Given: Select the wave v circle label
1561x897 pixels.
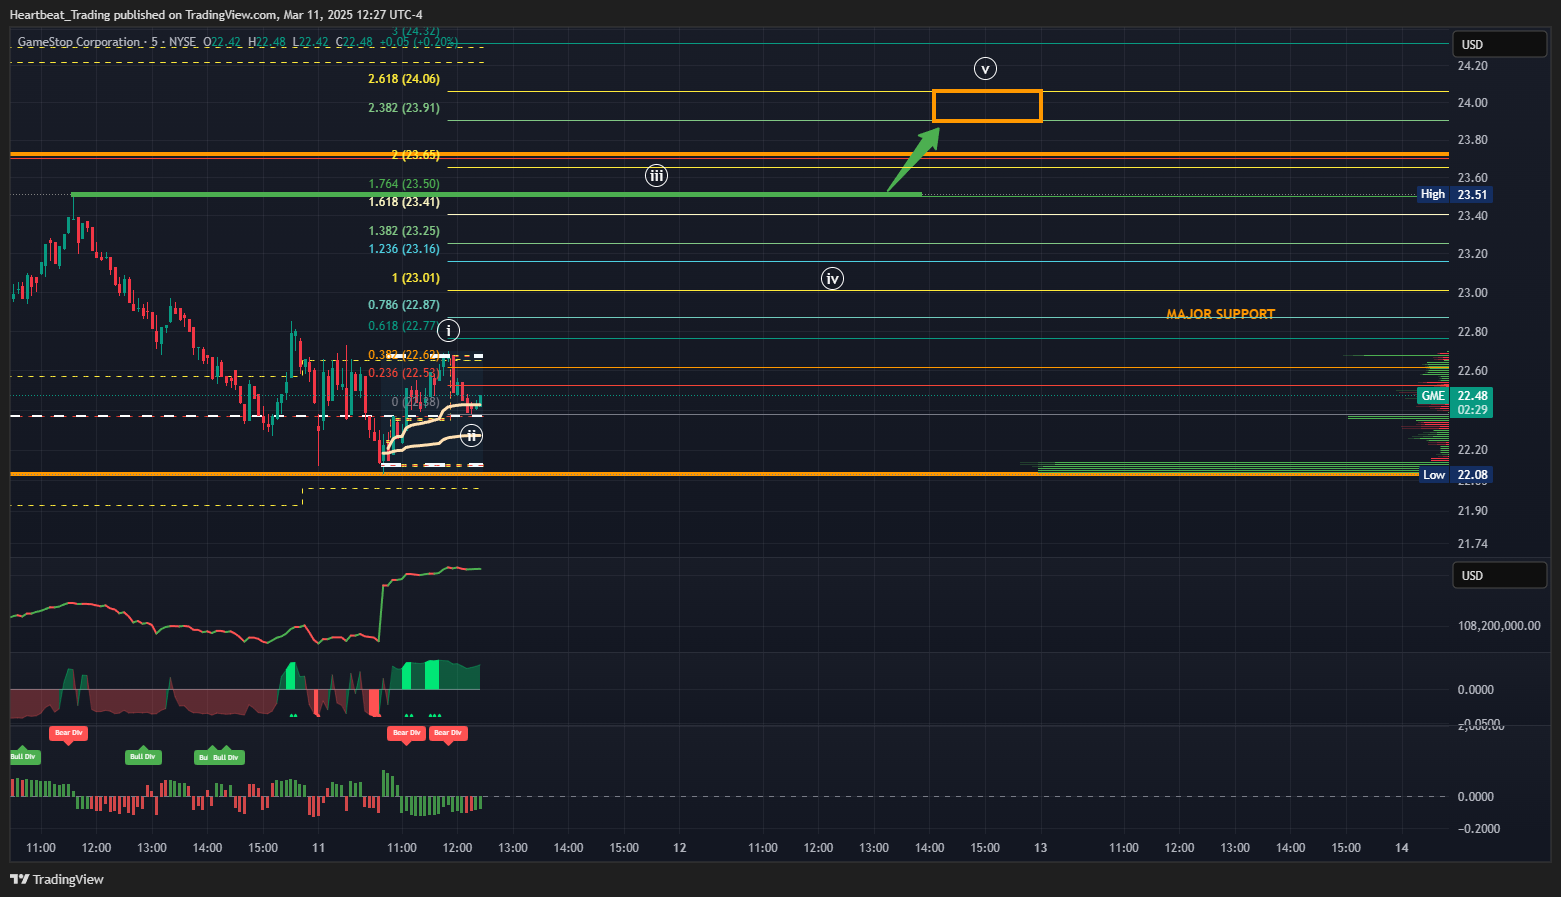Looking at the screenshot, I should pyautogui.click(x=986, y=69).
